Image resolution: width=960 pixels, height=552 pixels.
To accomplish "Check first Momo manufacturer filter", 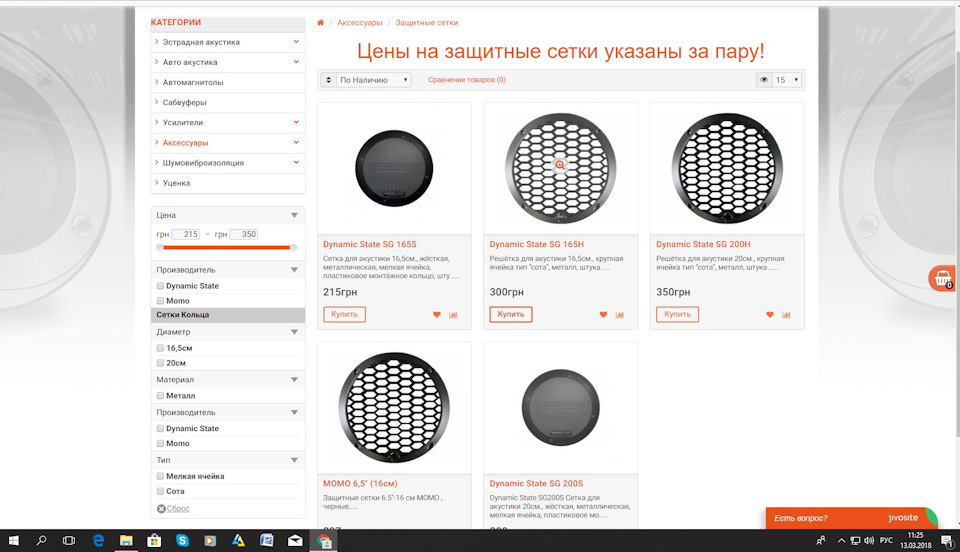I will 160,300.
